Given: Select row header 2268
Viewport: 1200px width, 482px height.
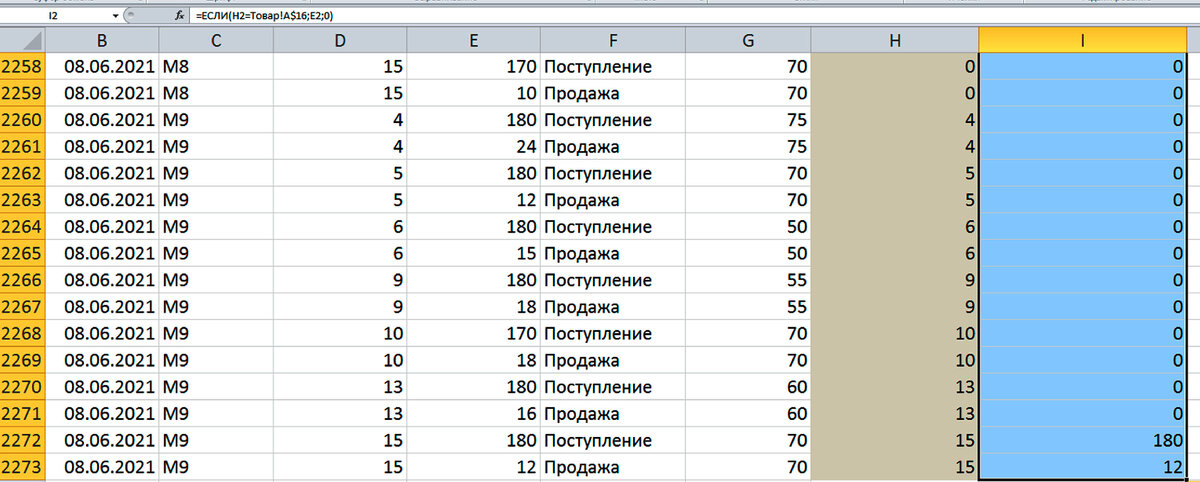Looking at the screenshot, I should point(22,334).
